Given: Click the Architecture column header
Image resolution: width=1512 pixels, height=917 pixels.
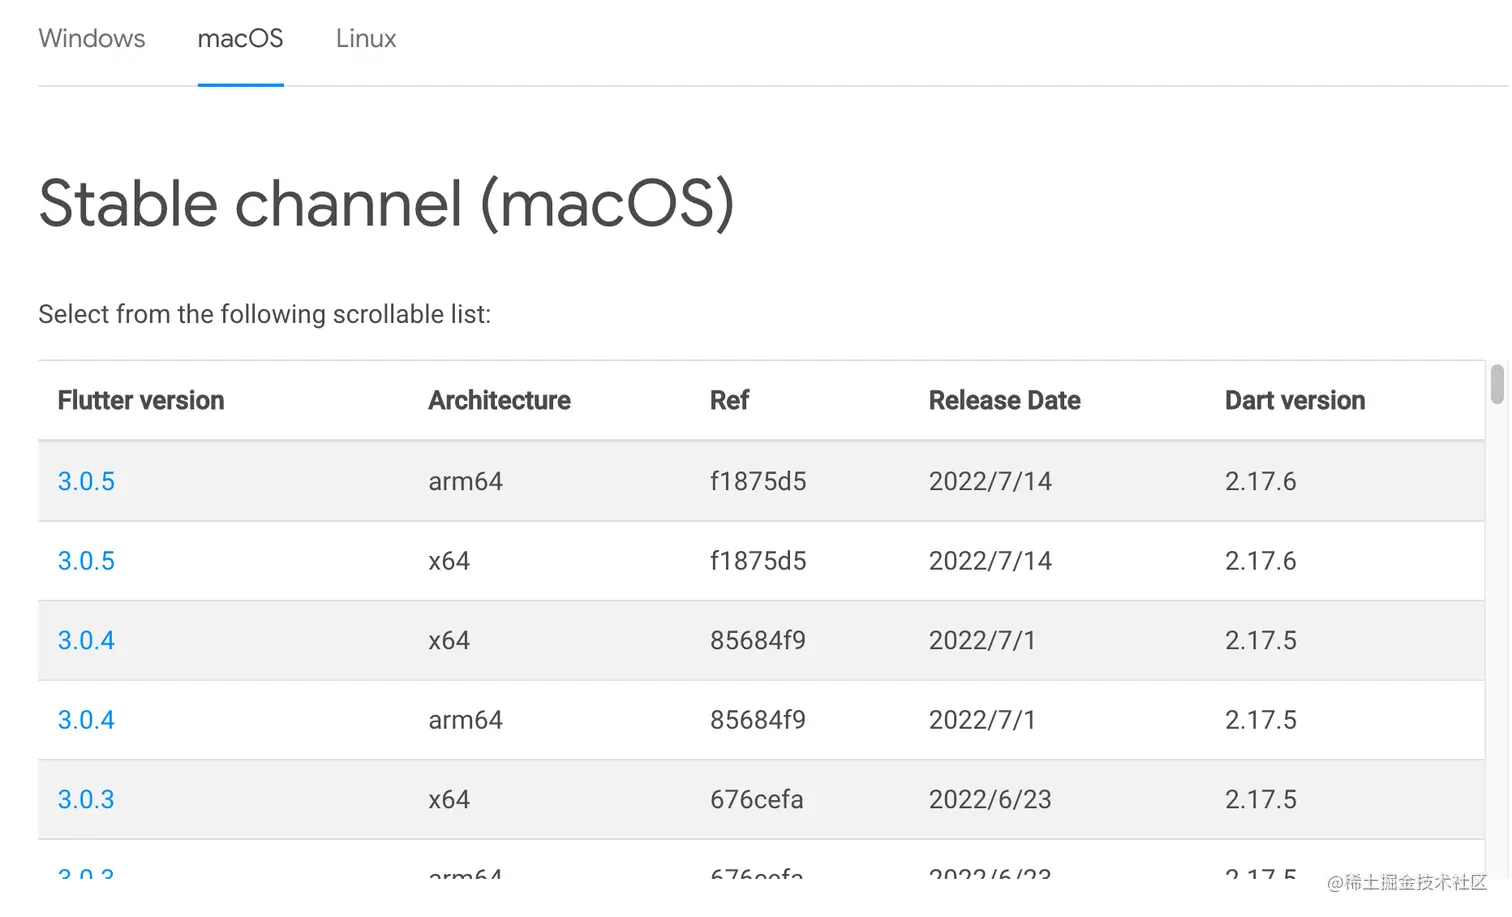Looking at the screenshot, I should (x=499, y=400).
